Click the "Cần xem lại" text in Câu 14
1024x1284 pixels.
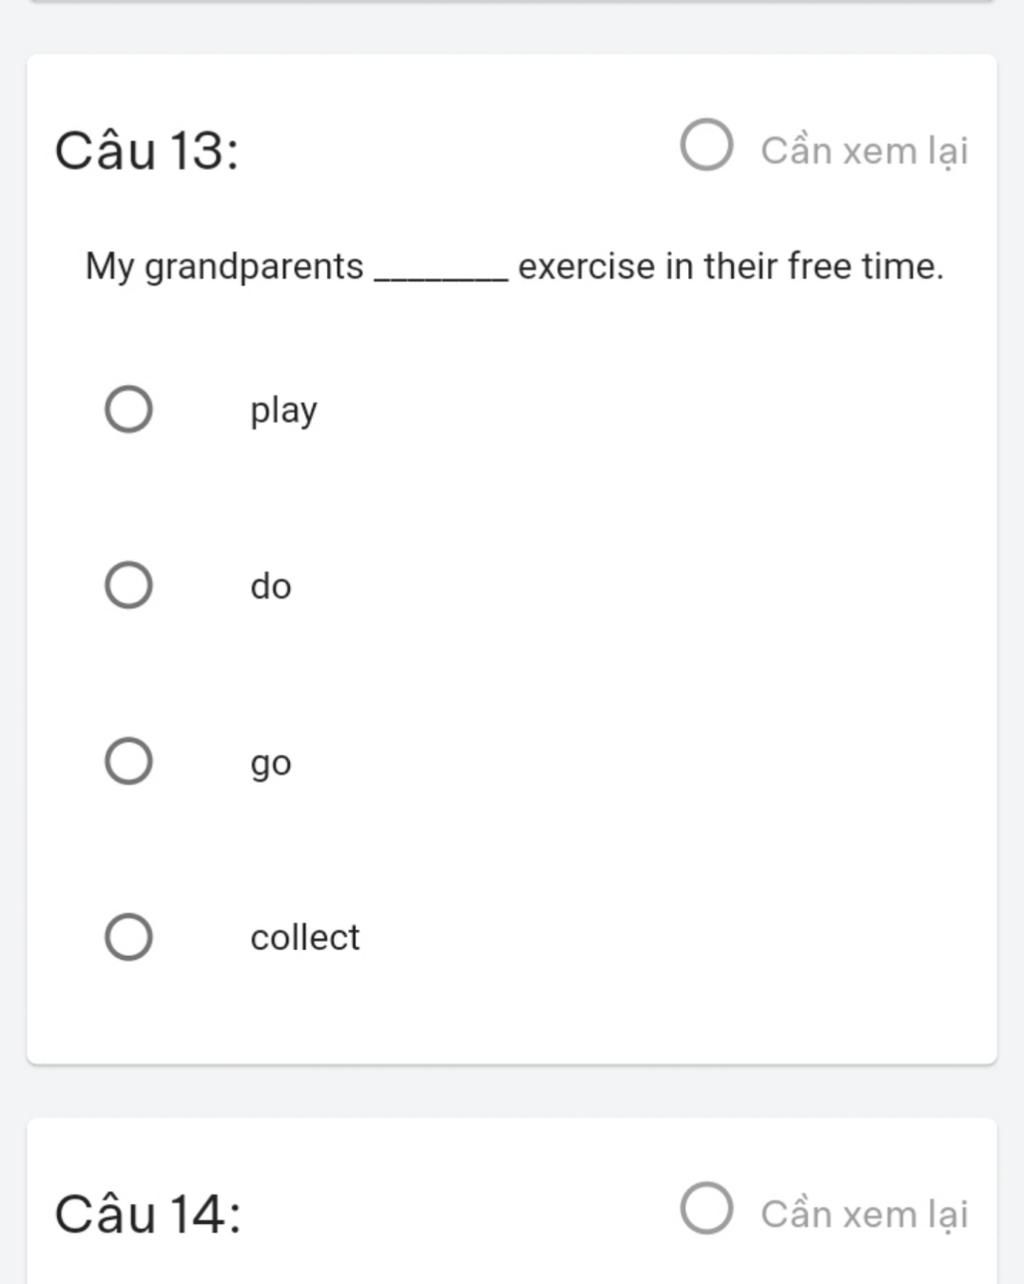point(864,1215)
